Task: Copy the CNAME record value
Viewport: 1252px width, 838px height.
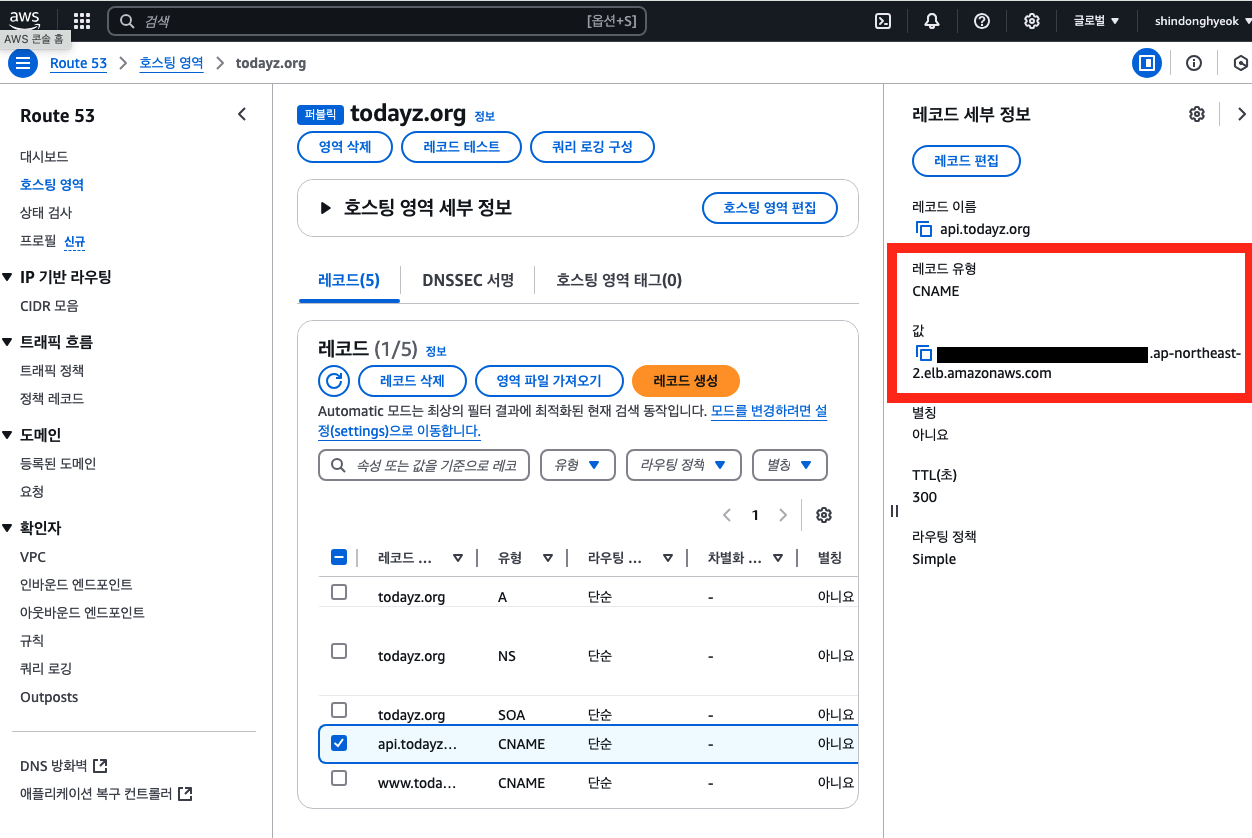Action: pos(924,354)
